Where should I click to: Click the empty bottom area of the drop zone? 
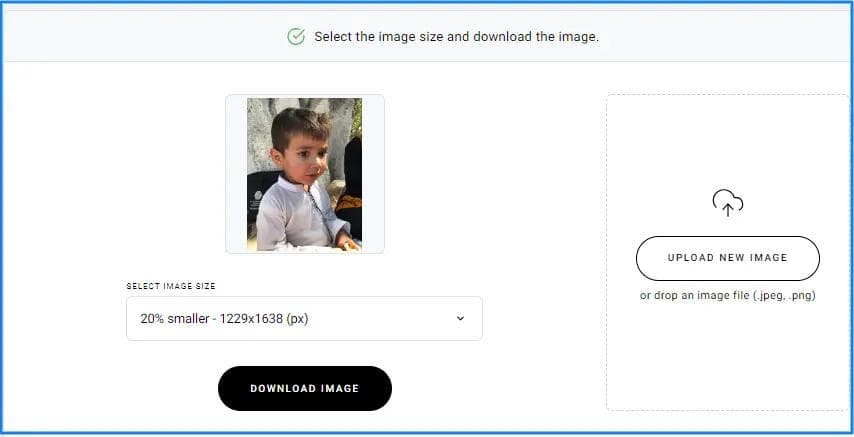coord(727,370)
